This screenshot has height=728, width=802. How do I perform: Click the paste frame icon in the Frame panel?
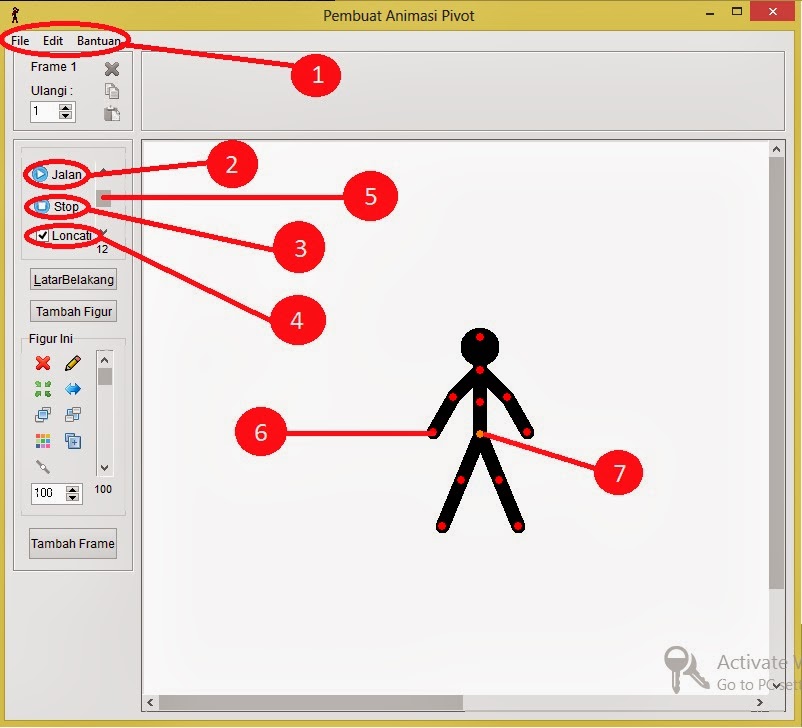pos(110,113)
